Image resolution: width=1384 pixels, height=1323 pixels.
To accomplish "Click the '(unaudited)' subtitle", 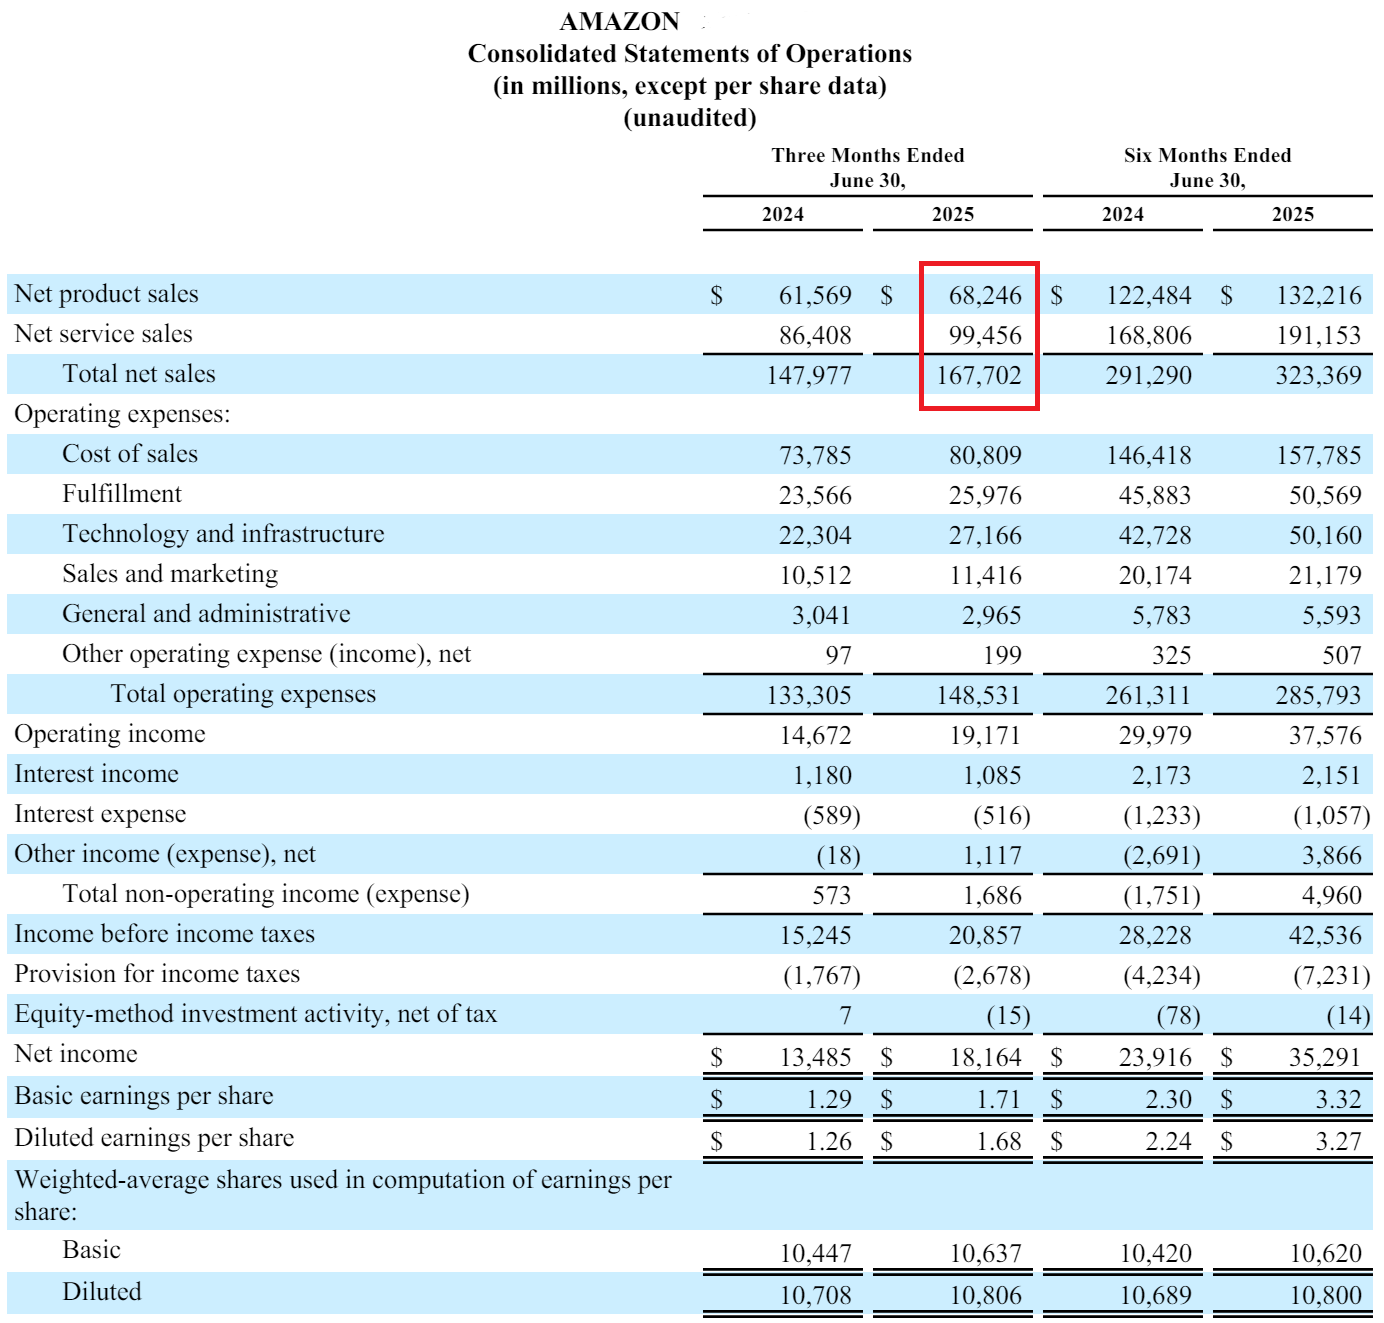I will point(690,118).
